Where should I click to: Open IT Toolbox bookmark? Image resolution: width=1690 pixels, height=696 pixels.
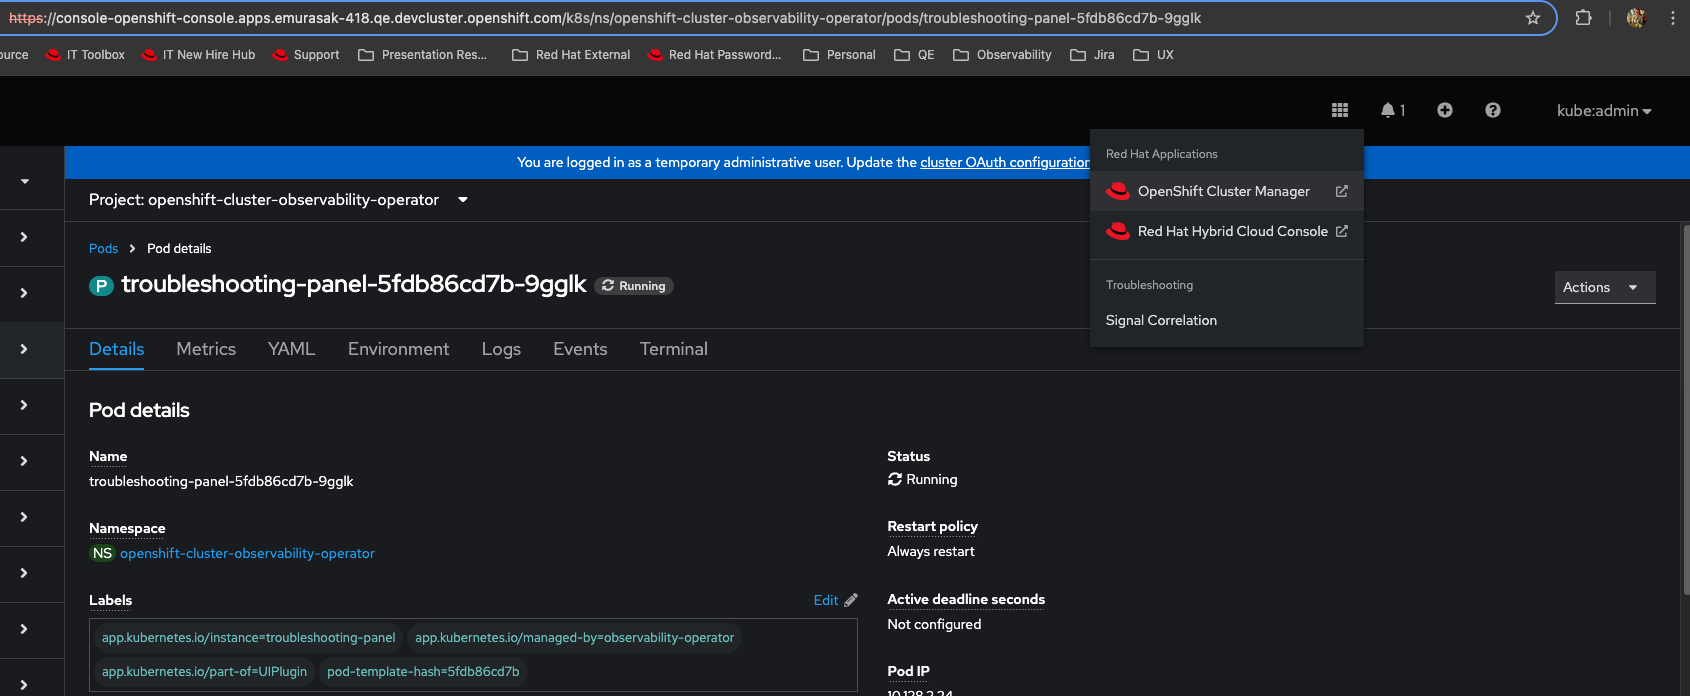coord(86,55)
